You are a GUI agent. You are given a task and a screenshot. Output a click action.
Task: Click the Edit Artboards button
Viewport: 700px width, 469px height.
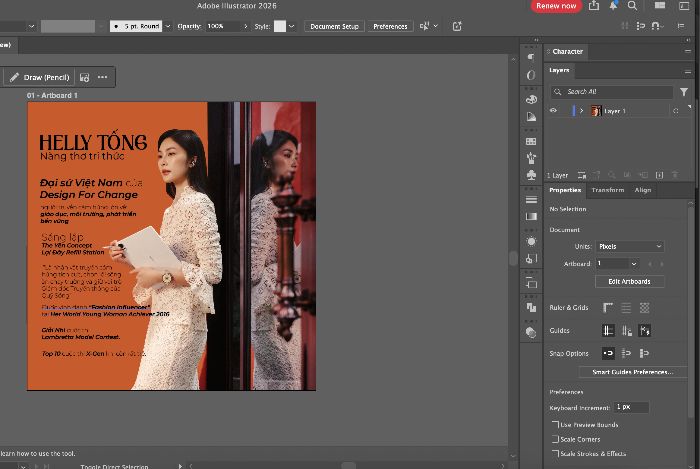coord(629,282)
